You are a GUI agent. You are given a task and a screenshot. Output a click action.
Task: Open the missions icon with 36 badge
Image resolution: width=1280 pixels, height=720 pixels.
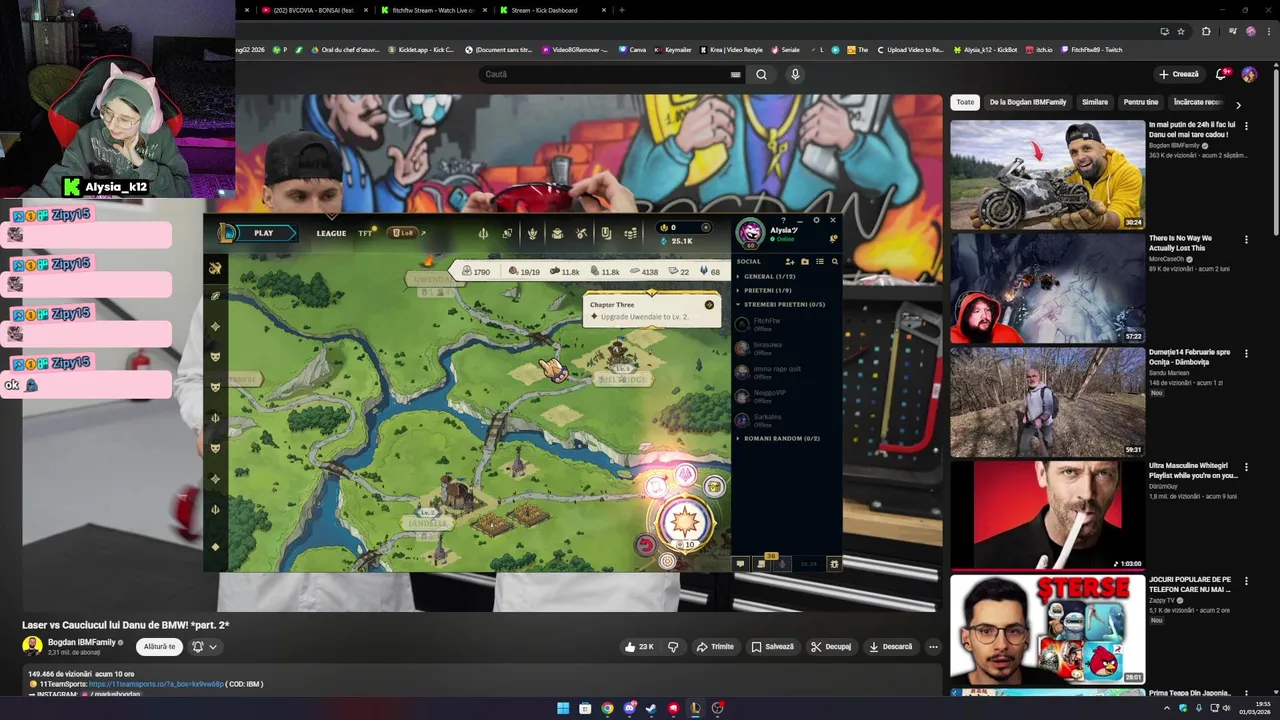(x=762, y=563)
